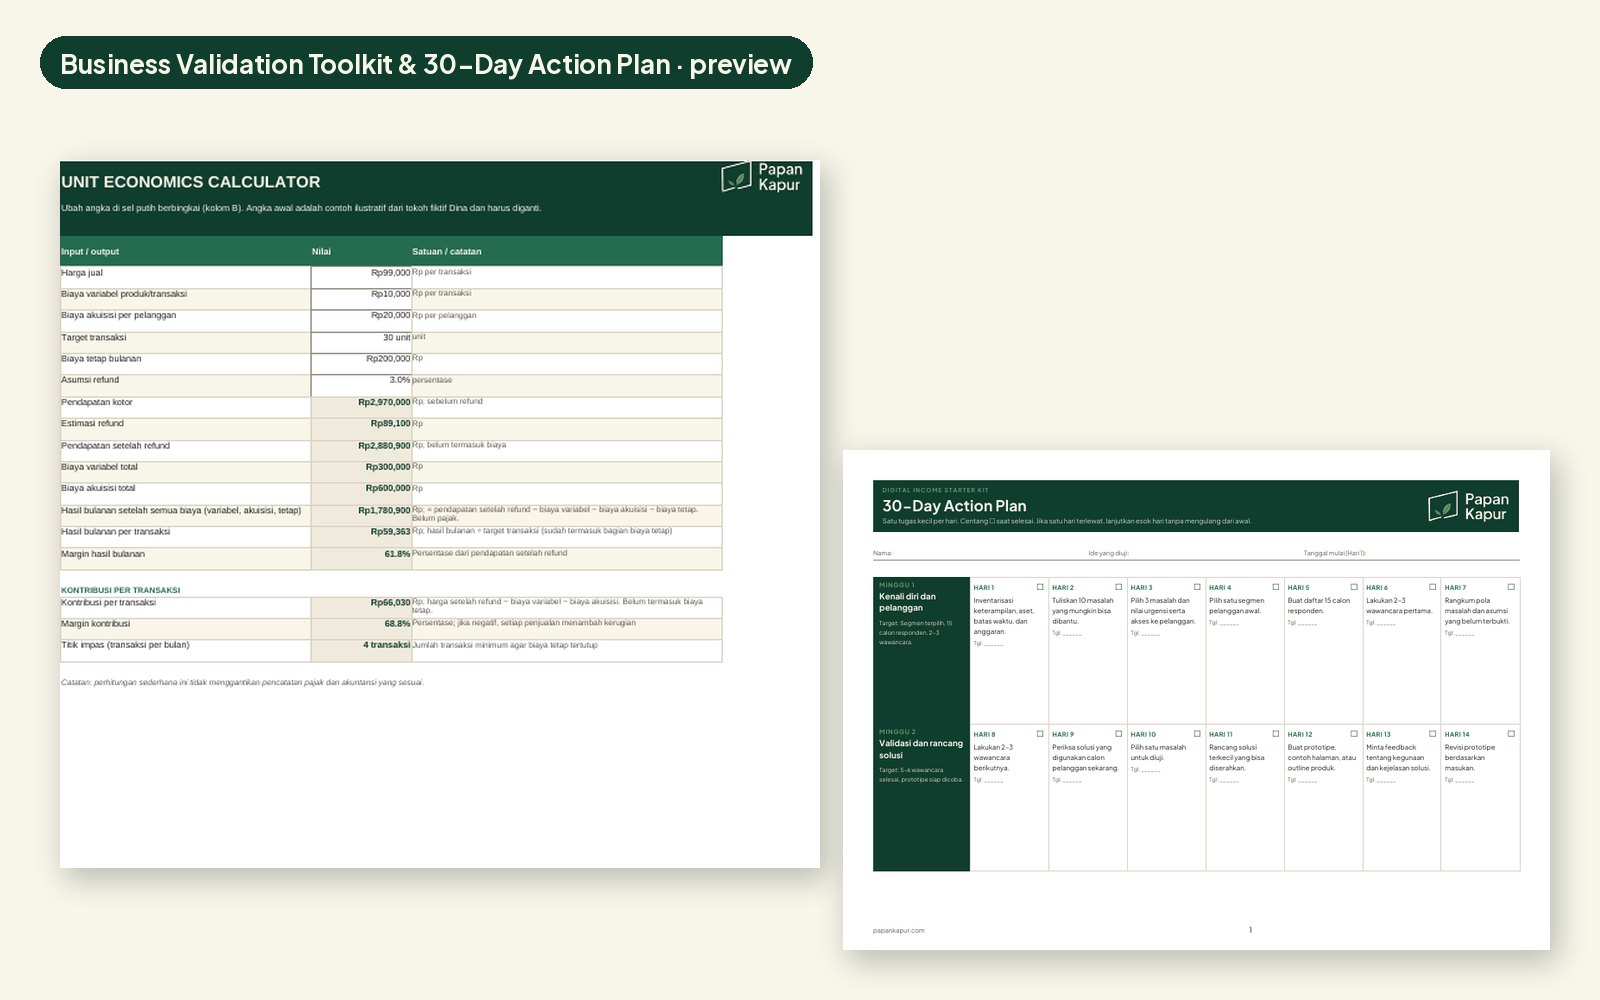This screenshot has width=1600, height=1000.
Task: Click the 'Validasi dan rancang solusi' week heading
Action: pyautogui.click(x=920, y=749)
